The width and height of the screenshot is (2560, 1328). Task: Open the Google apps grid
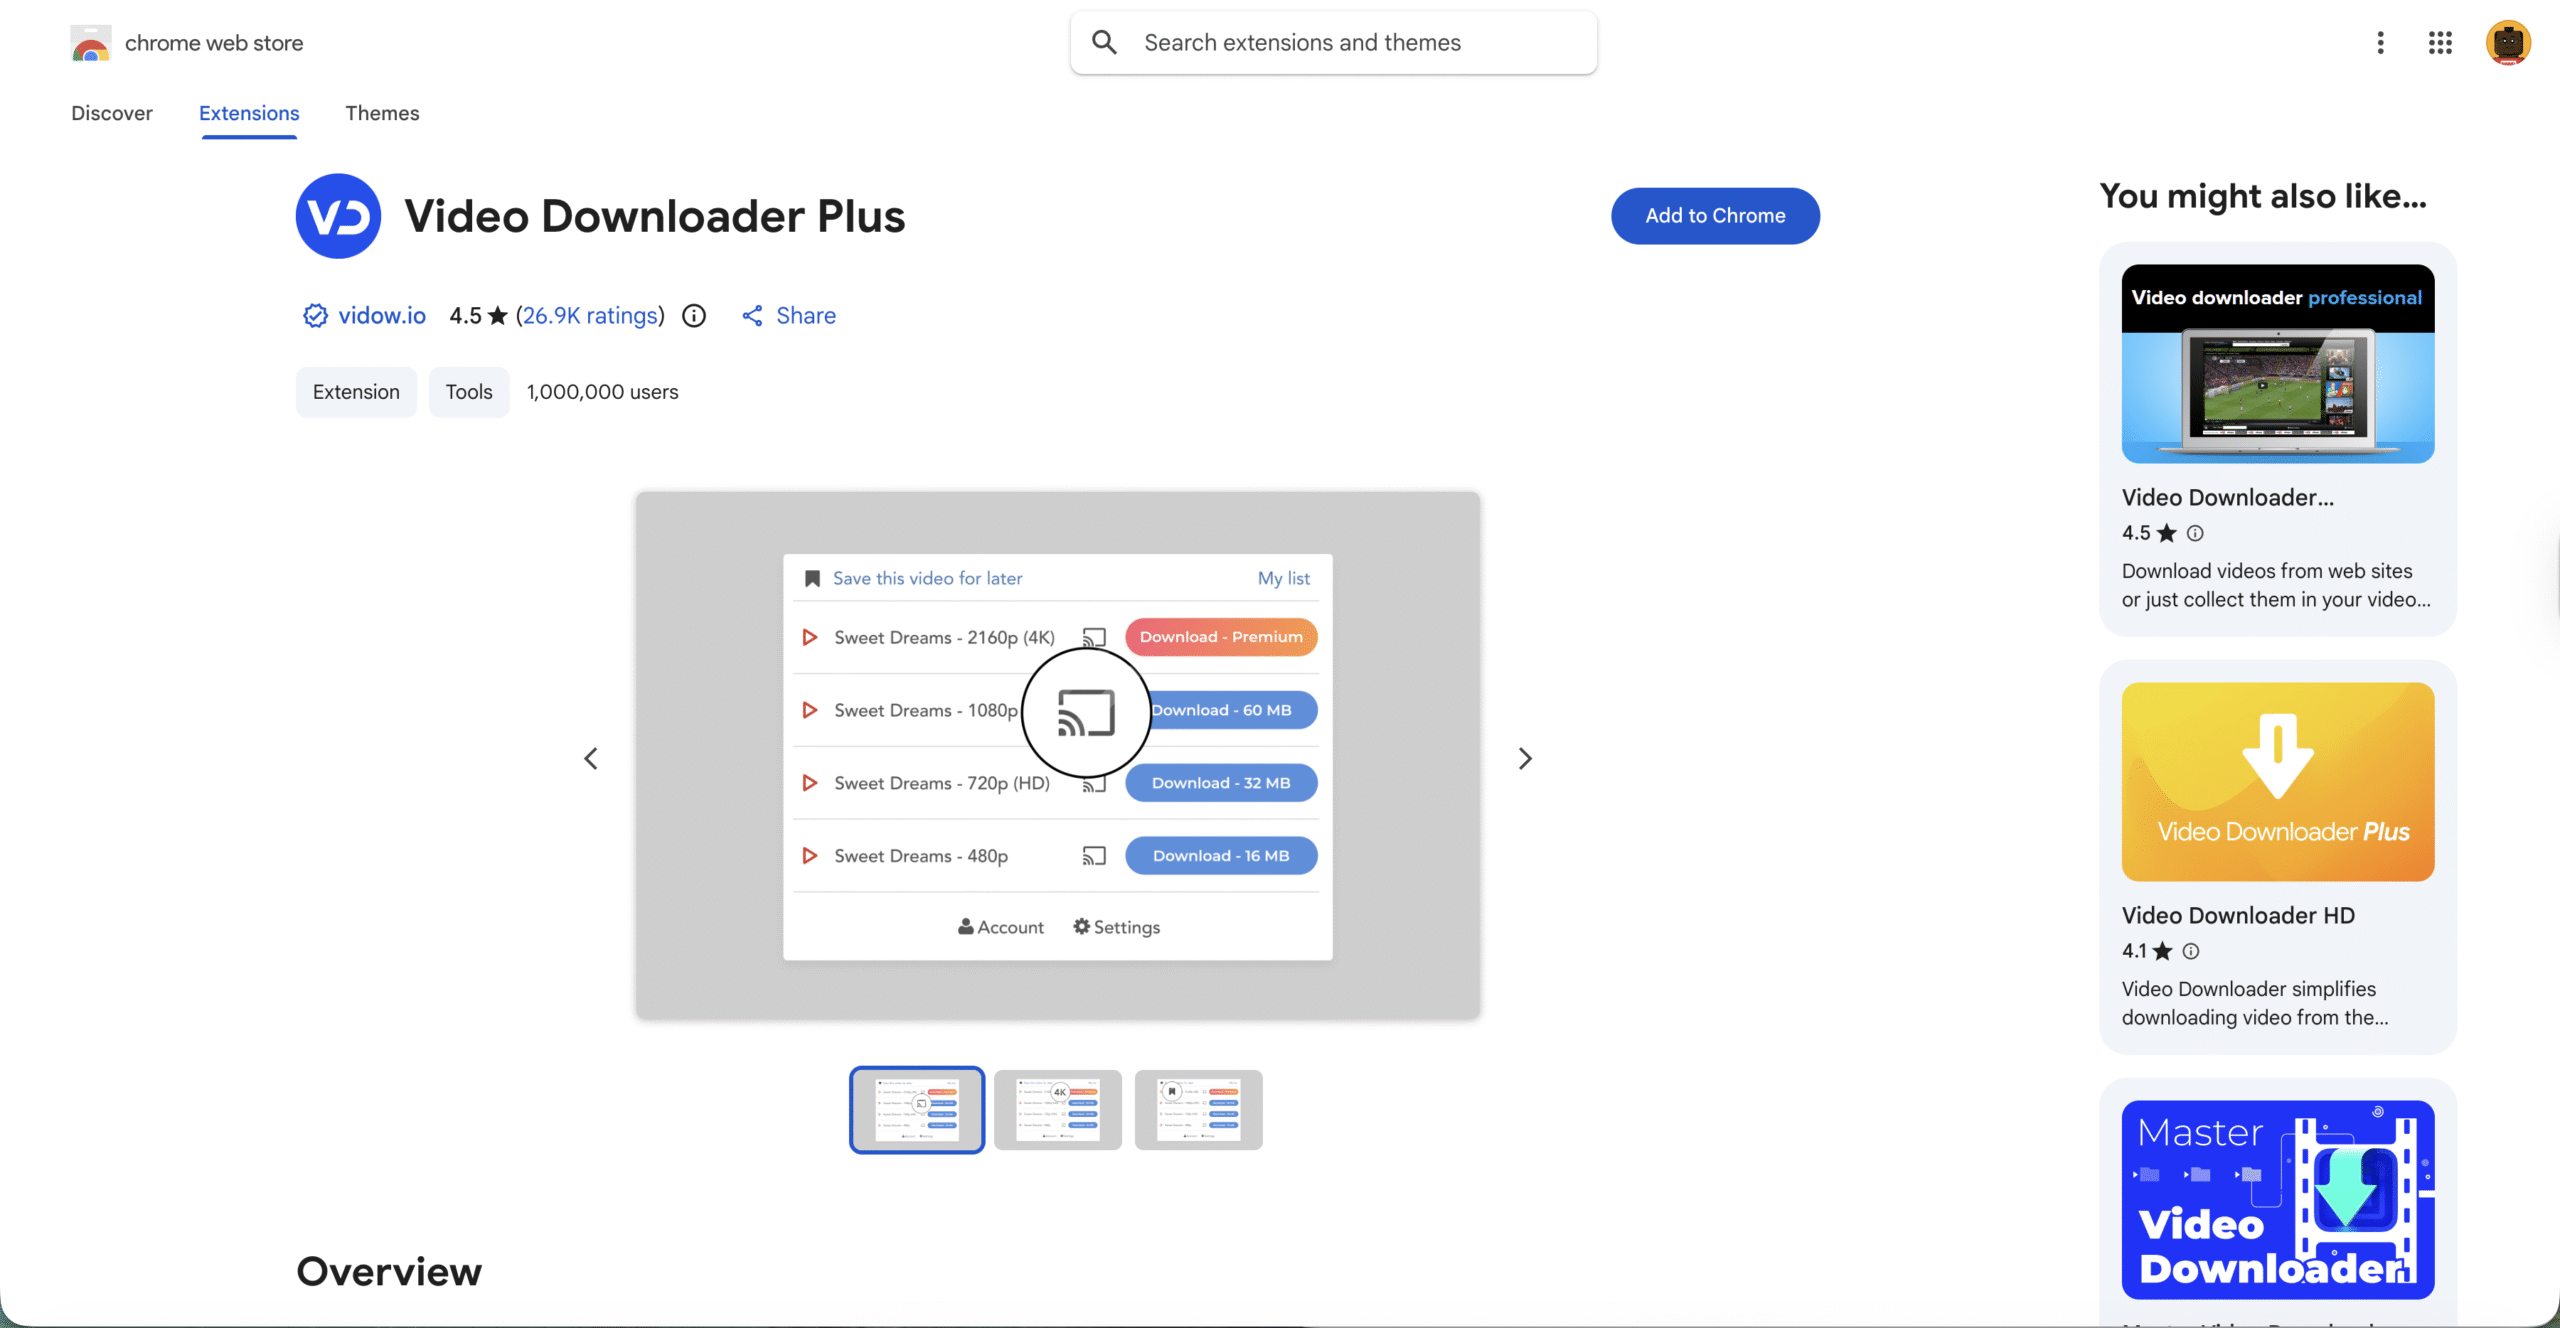2440,42
